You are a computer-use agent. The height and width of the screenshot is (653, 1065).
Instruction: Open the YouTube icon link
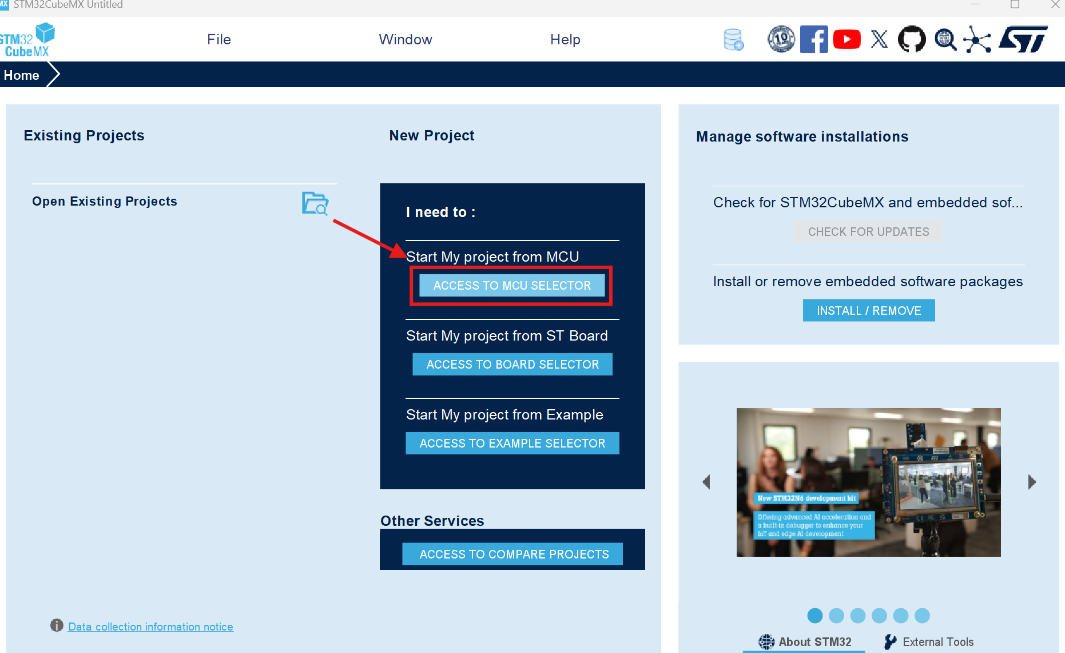coord(846,39)
